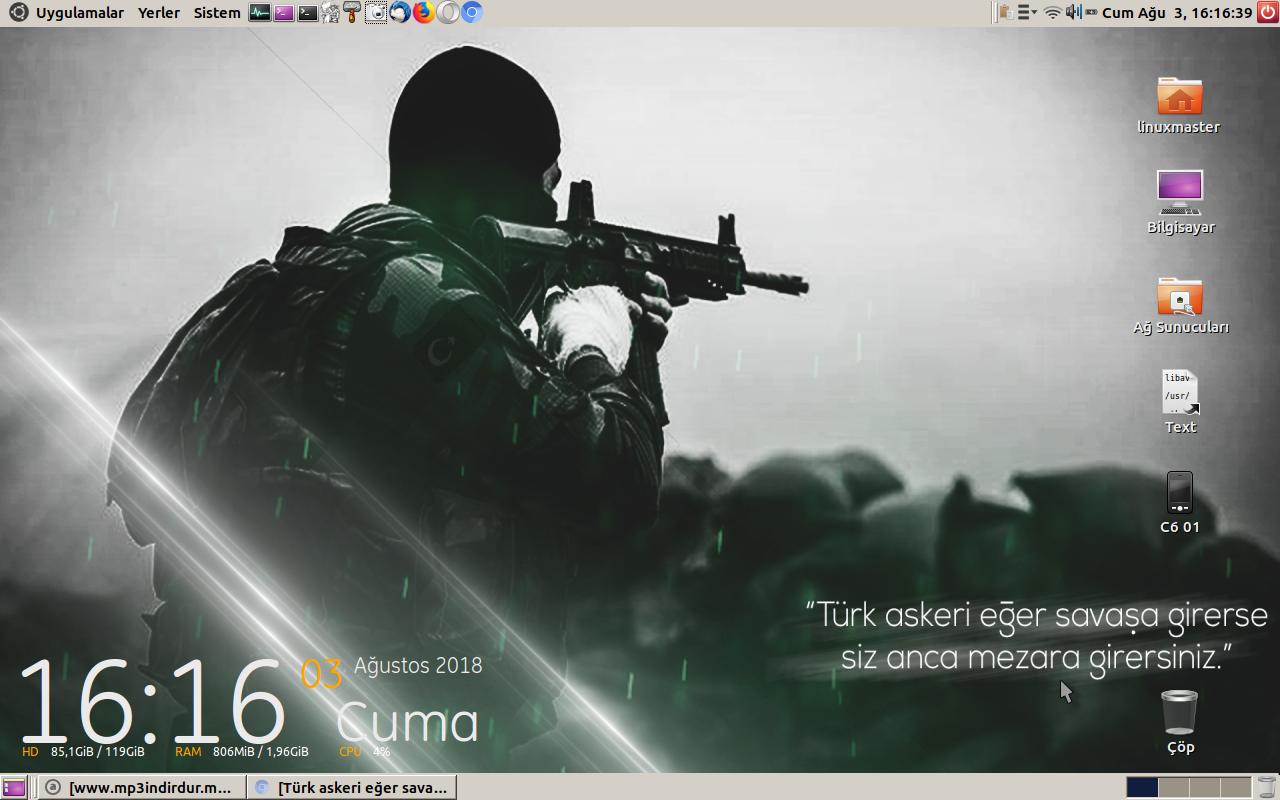Viewport: 1280px width, 800px height.
Task: Switch to the fourth workspace in switcher
Action: pos(1236,787)
